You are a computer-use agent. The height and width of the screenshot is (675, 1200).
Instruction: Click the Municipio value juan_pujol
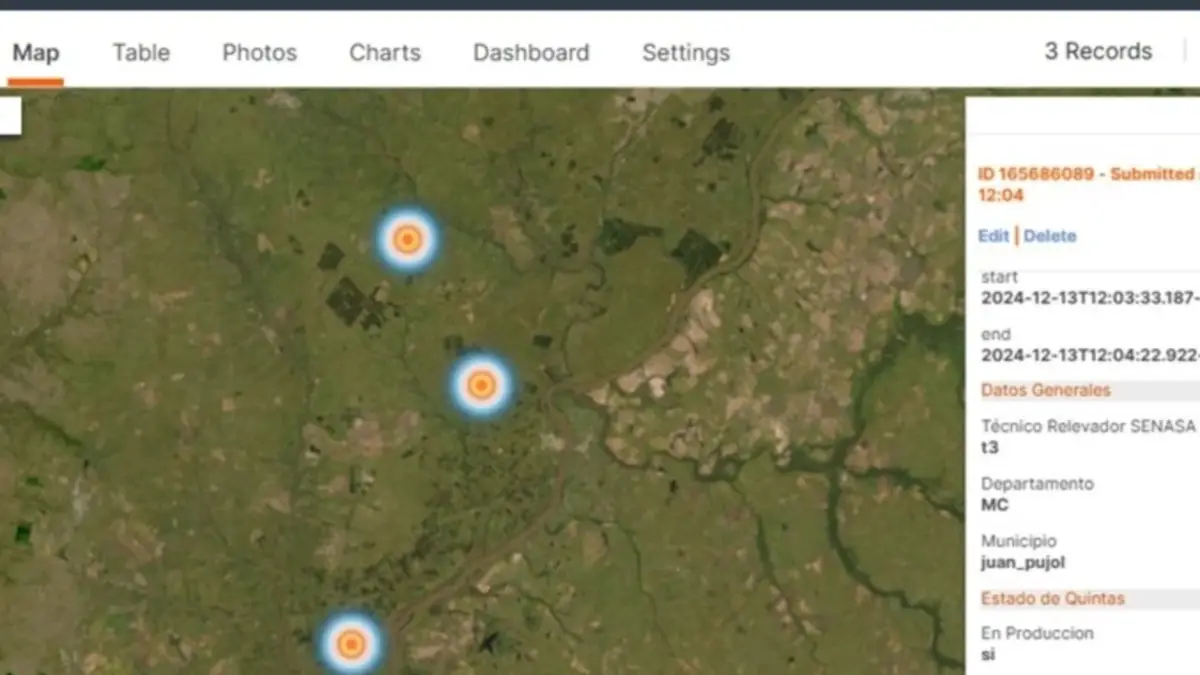[x=1023, y=562]
